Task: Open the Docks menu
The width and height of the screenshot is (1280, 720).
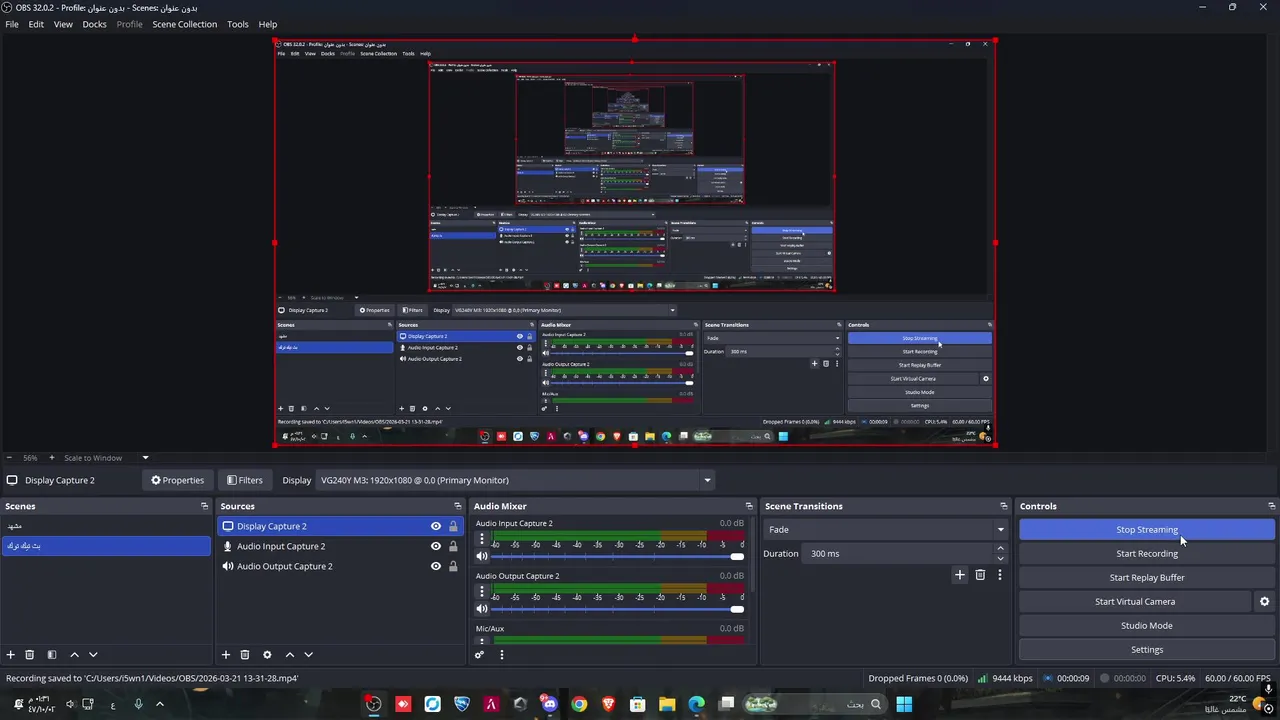Action: click(94, 24)
